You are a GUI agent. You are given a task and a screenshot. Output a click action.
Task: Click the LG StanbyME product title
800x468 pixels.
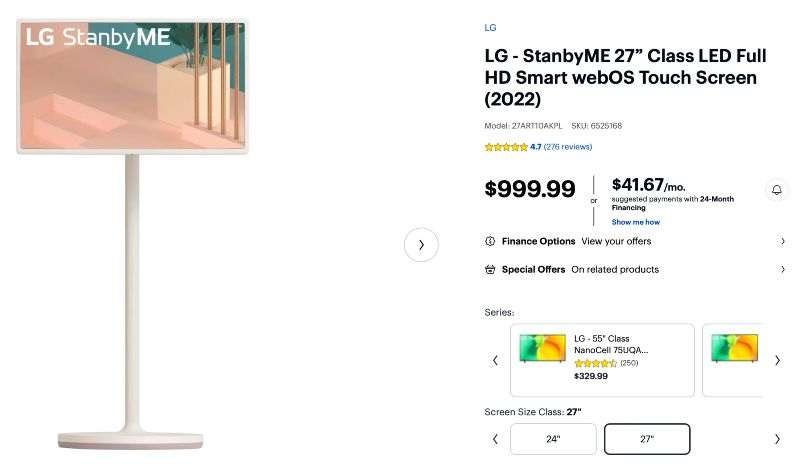coord(620,78)
